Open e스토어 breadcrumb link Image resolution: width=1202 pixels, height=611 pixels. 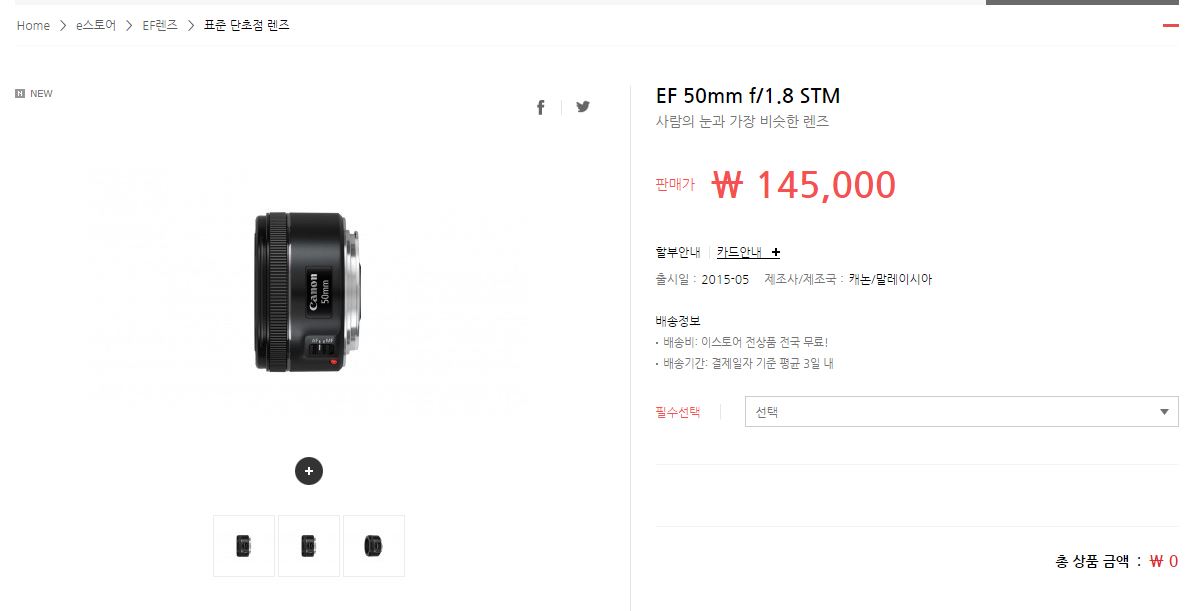pos(96,26)
